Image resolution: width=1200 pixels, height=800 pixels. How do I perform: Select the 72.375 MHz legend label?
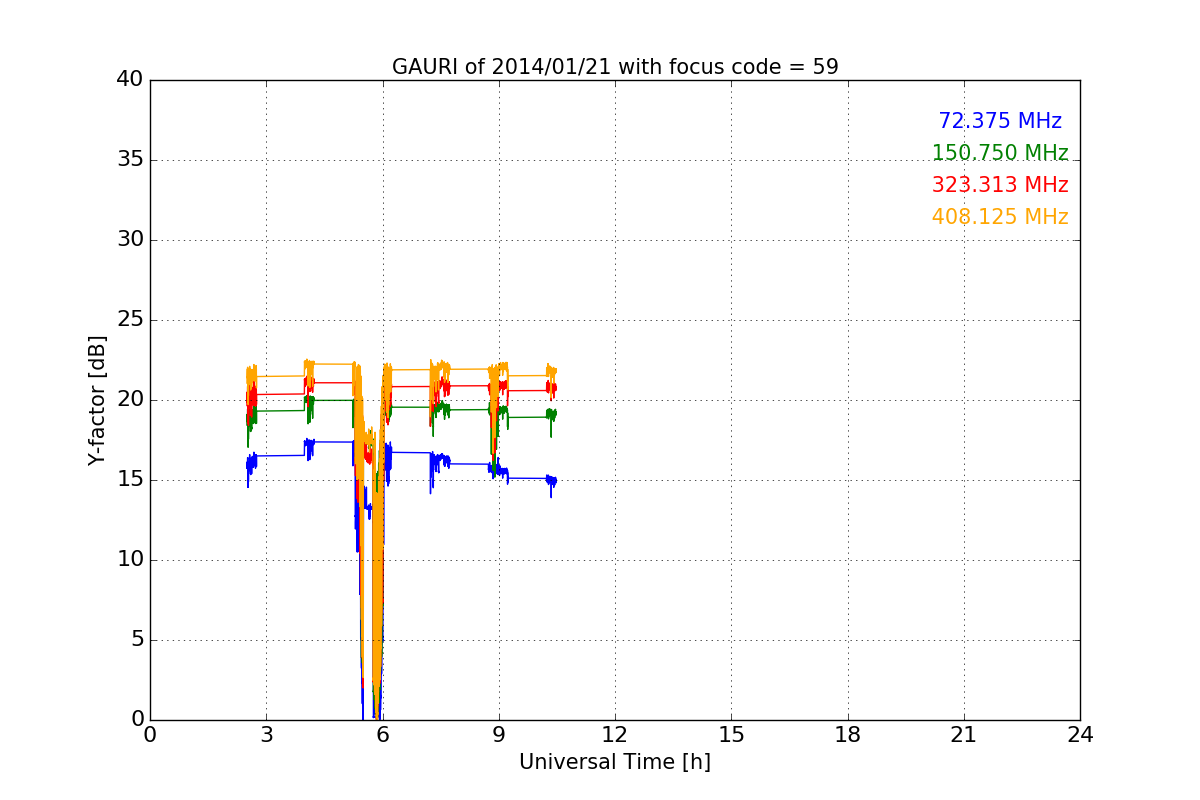point(1000,121)
